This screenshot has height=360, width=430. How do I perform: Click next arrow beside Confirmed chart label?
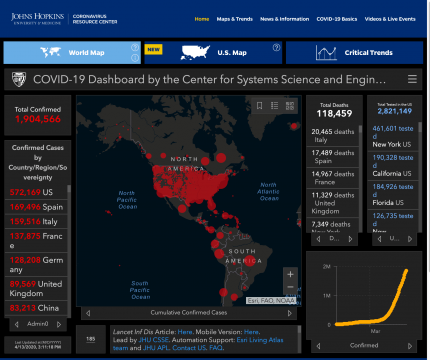[410, 346]
